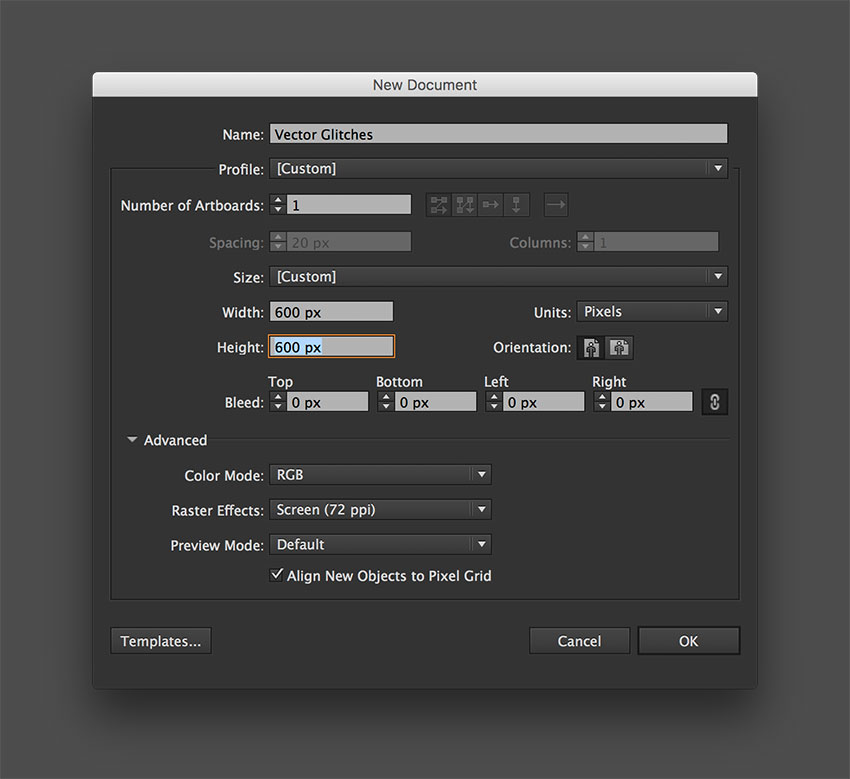Viewport: 850px width, 779px height.
Task: Select portrait orientation
Action: 590,347
